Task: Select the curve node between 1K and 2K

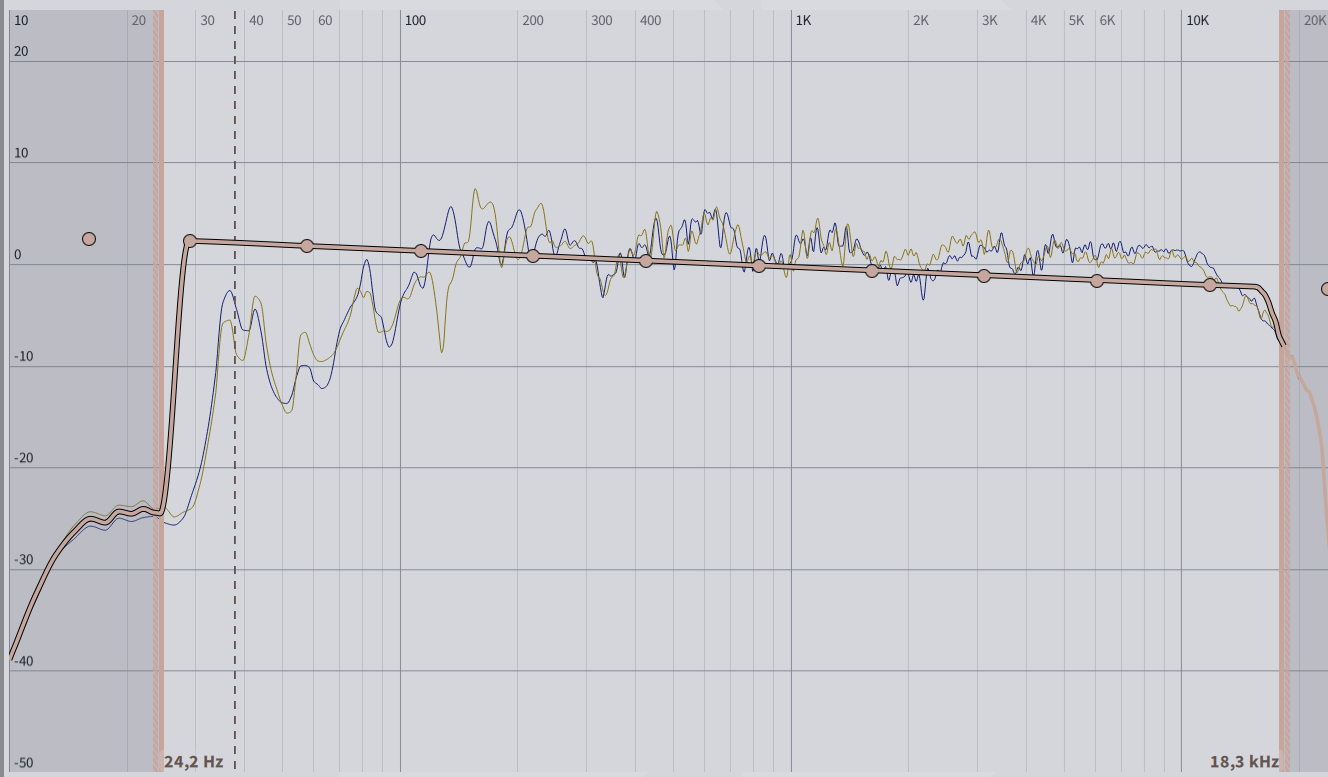Action: 872,271
